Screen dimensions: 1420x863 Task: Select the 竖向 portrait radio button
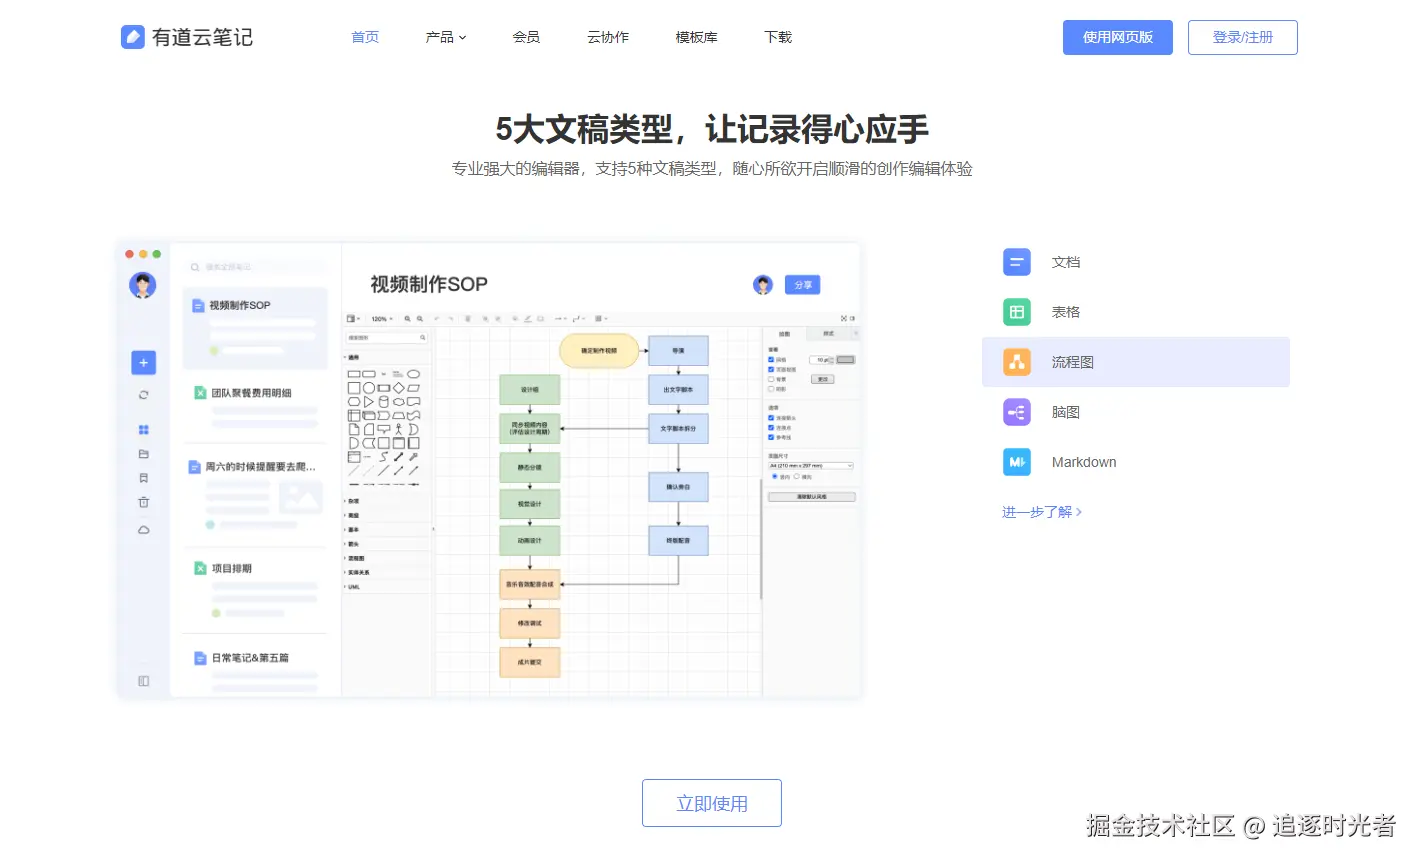pyautogui.click(x=775, y=476)
